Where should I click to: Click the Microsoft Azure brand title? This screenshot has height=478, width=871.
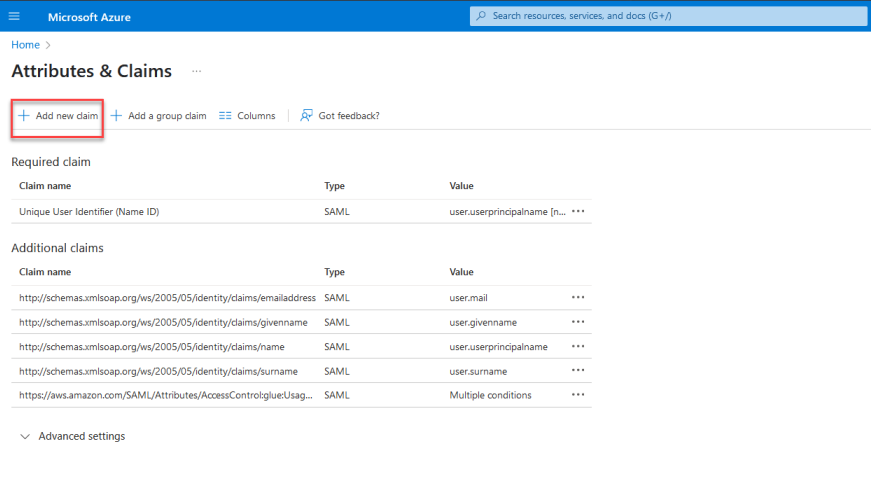pos(89,17)
